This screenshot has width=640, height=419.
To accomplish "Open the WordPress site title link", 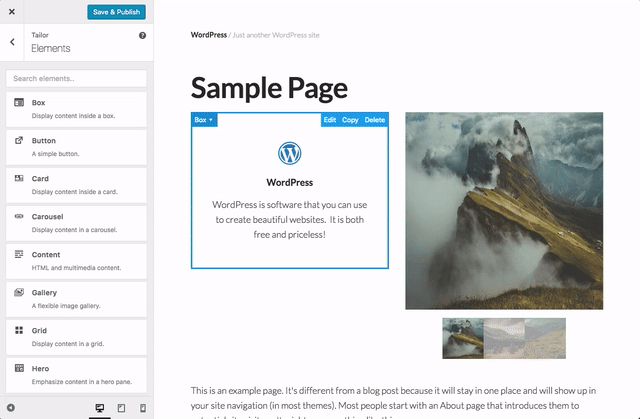I will pyautogui.click(x=209, y=35).
